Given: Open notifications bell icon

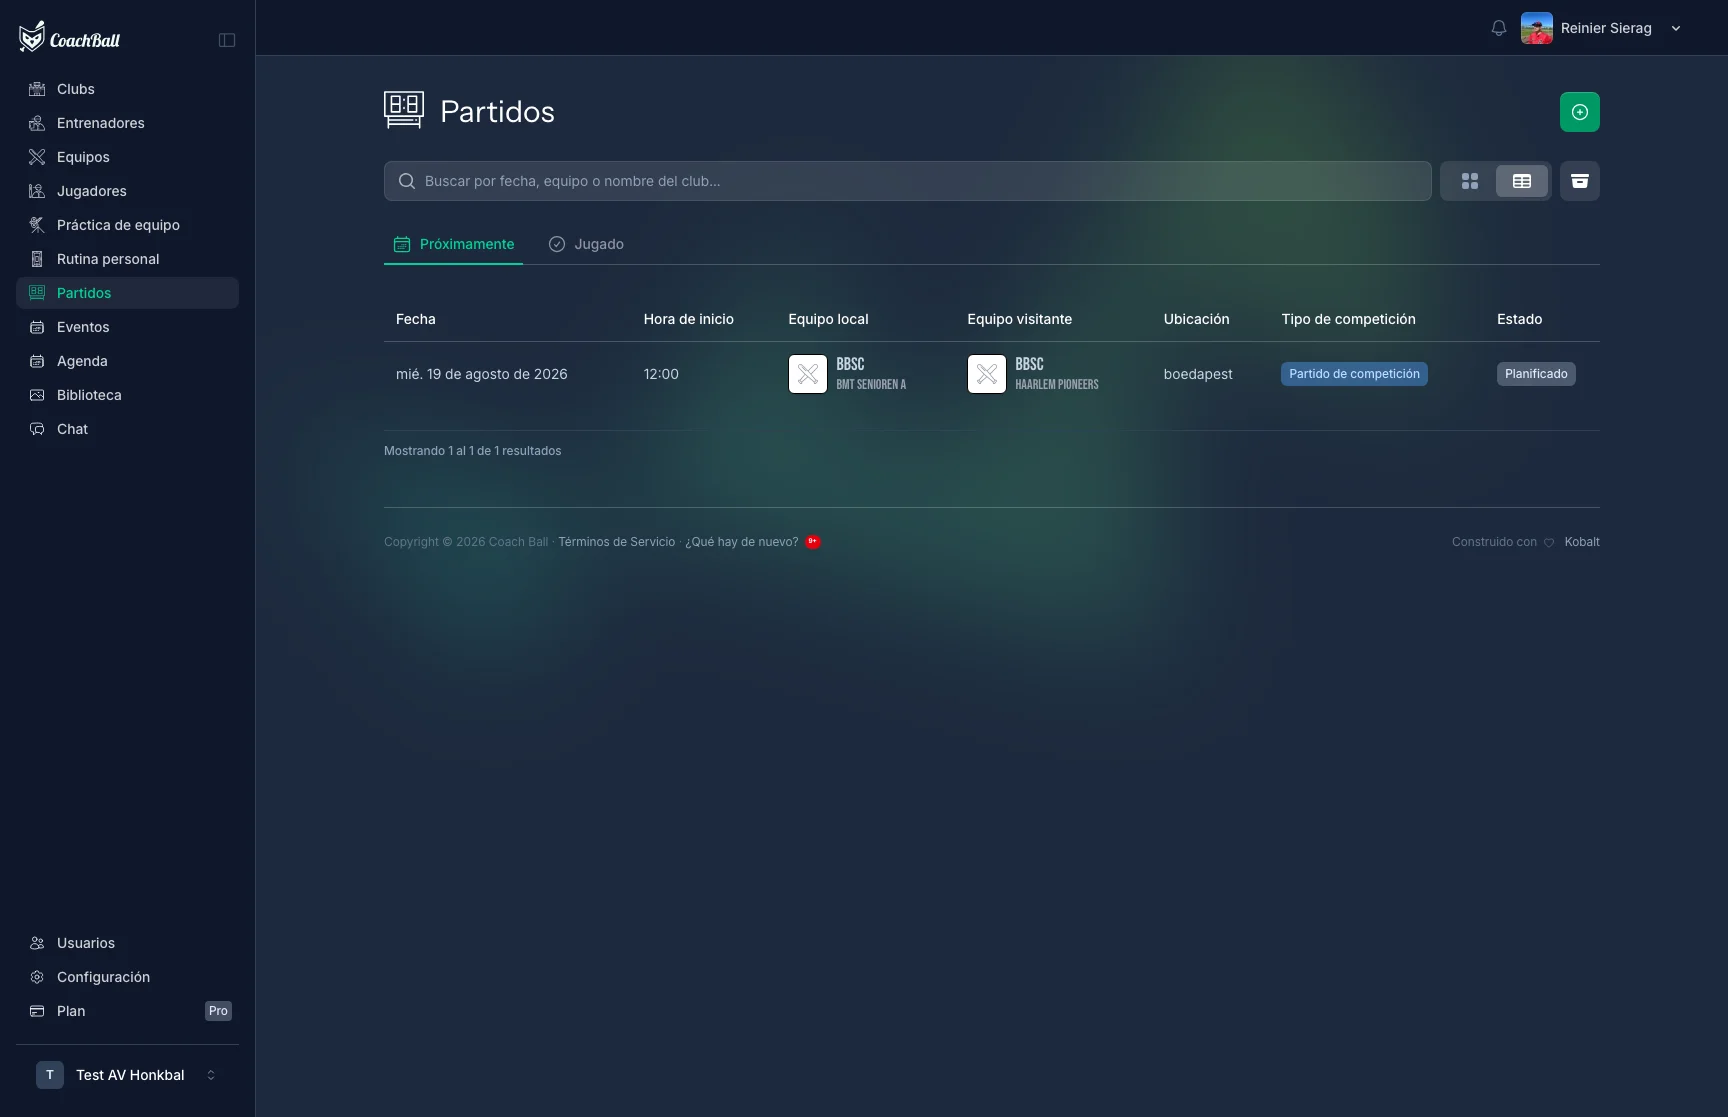Looking at the screenshot, I should click(1498, 28).
